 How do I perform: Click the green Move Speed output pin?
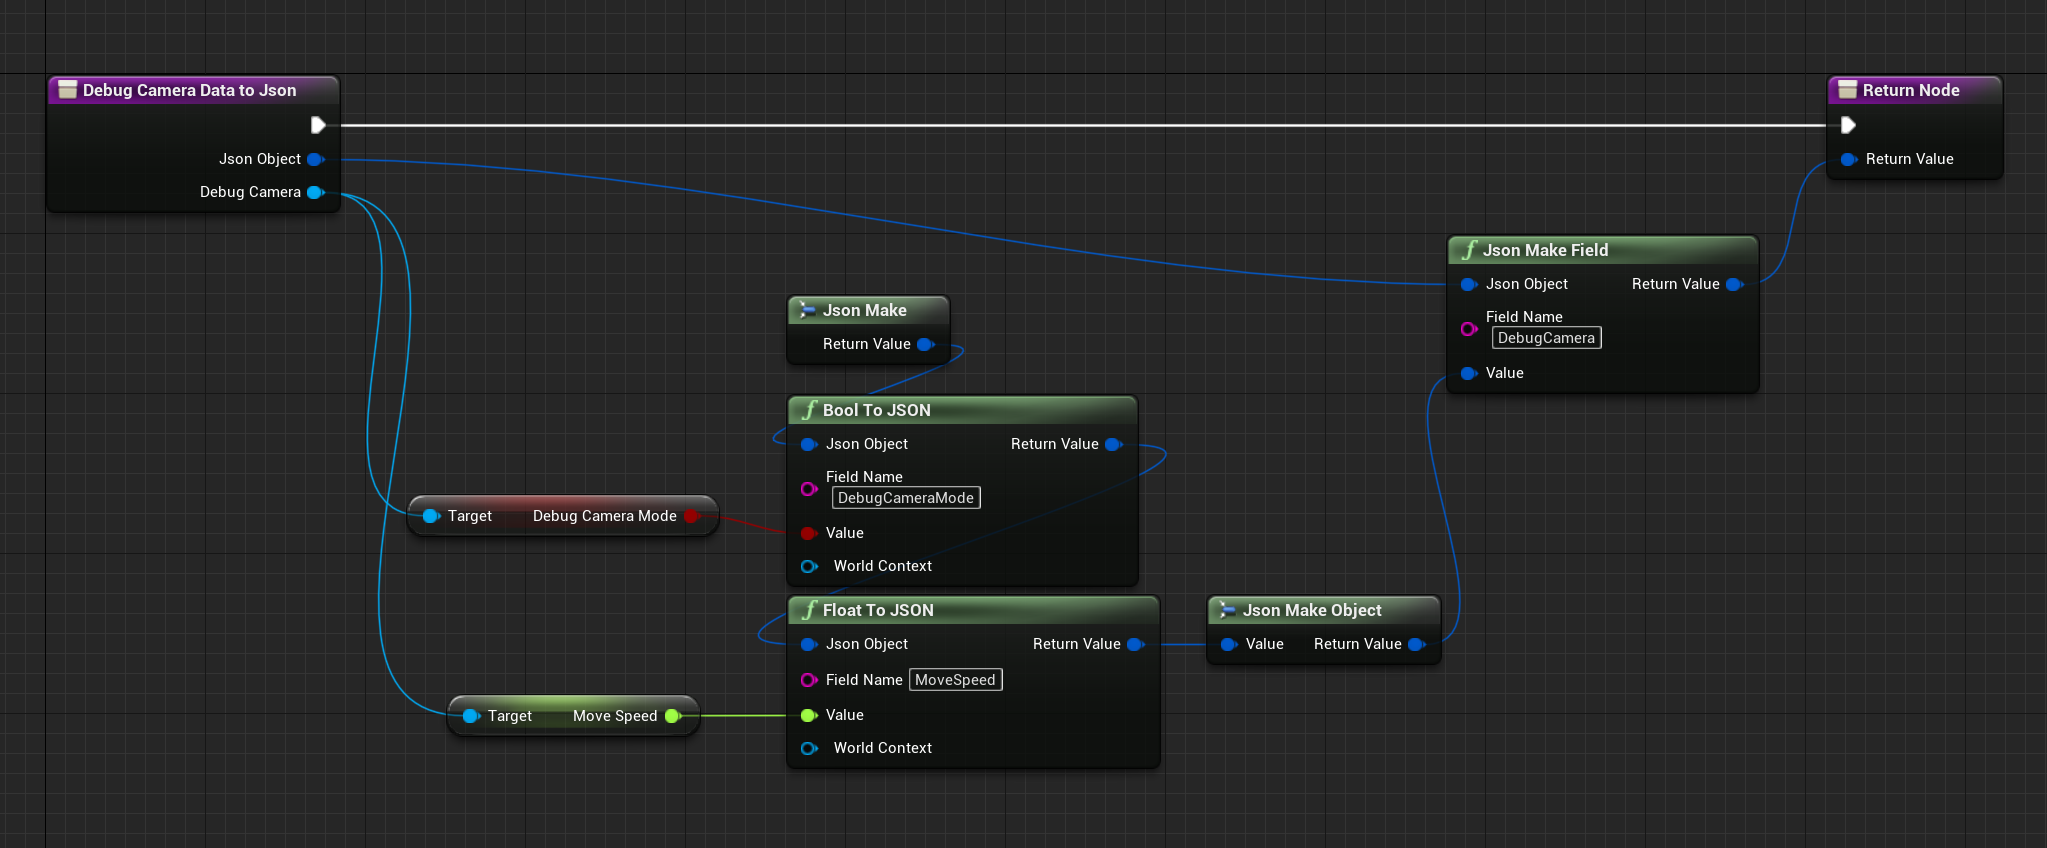point(673,716)
